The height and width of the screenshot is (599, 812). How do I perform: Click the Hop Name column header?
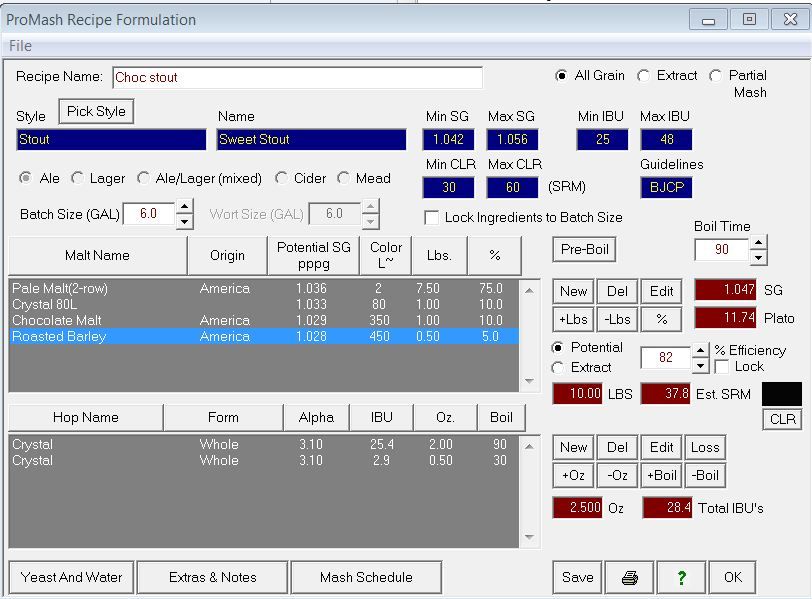click(x=85, y=417)
